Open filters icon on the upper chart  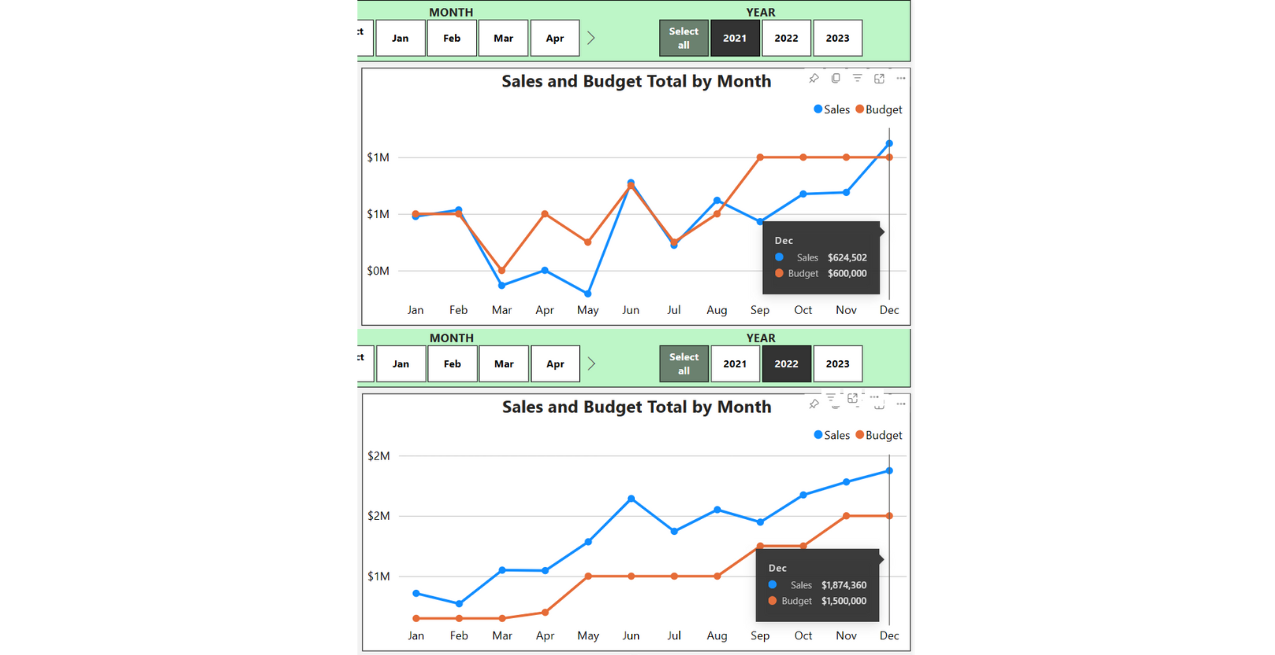tap(857, 78)
